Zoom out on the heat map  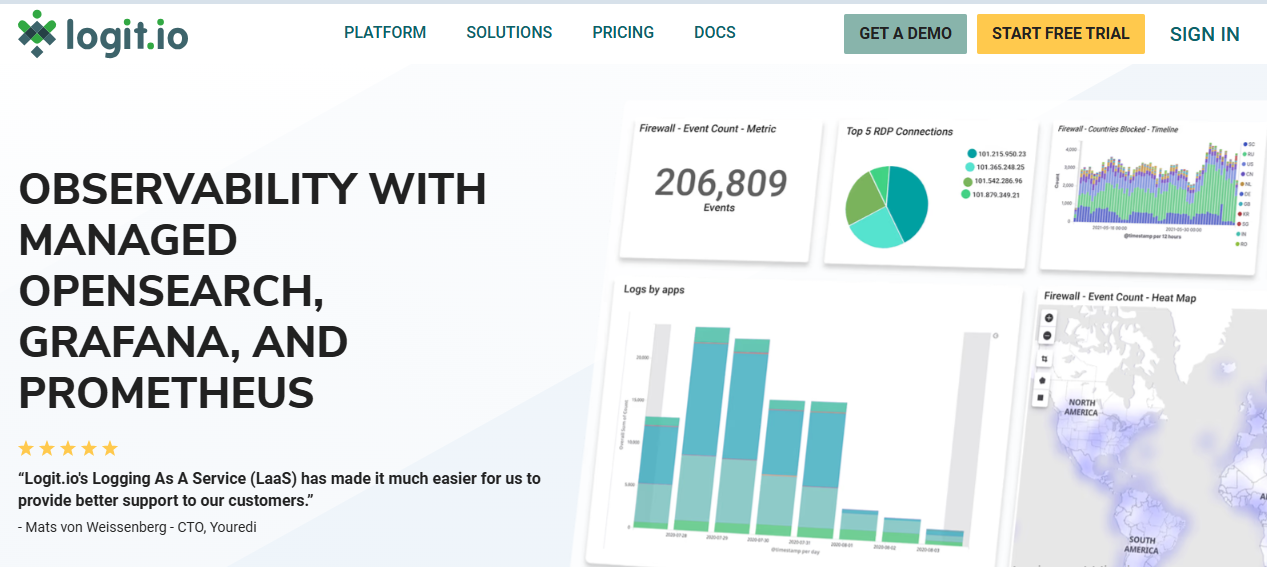[1049, 335]
